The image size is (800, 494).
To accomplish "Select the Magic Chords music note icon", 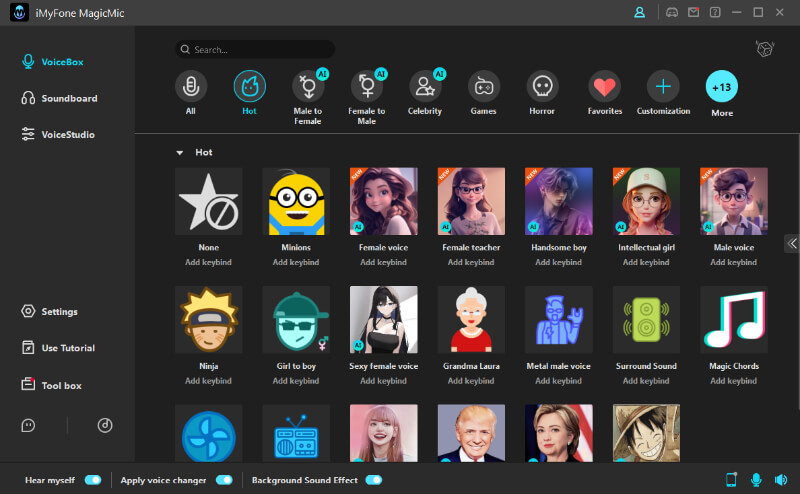I will 734,320.
